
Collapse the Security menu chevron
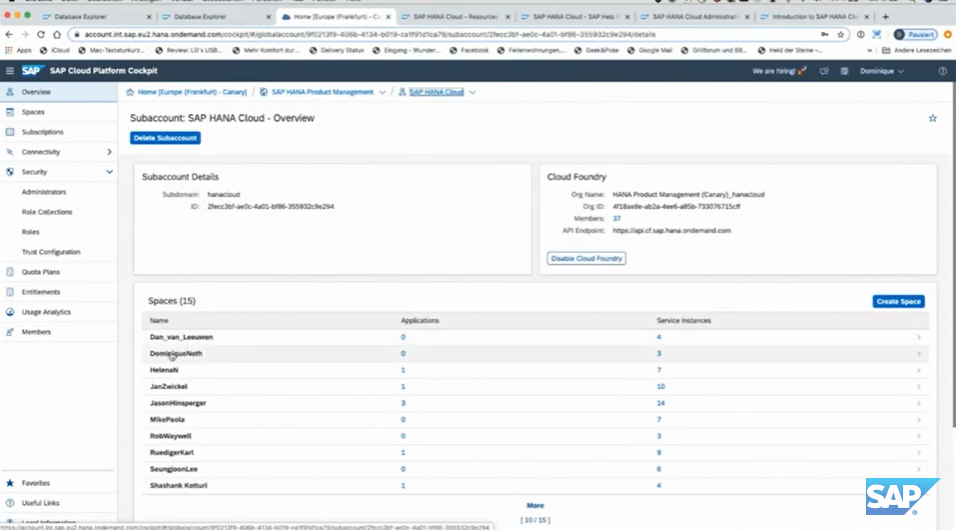pyautogui.click(x=109, y=172)
